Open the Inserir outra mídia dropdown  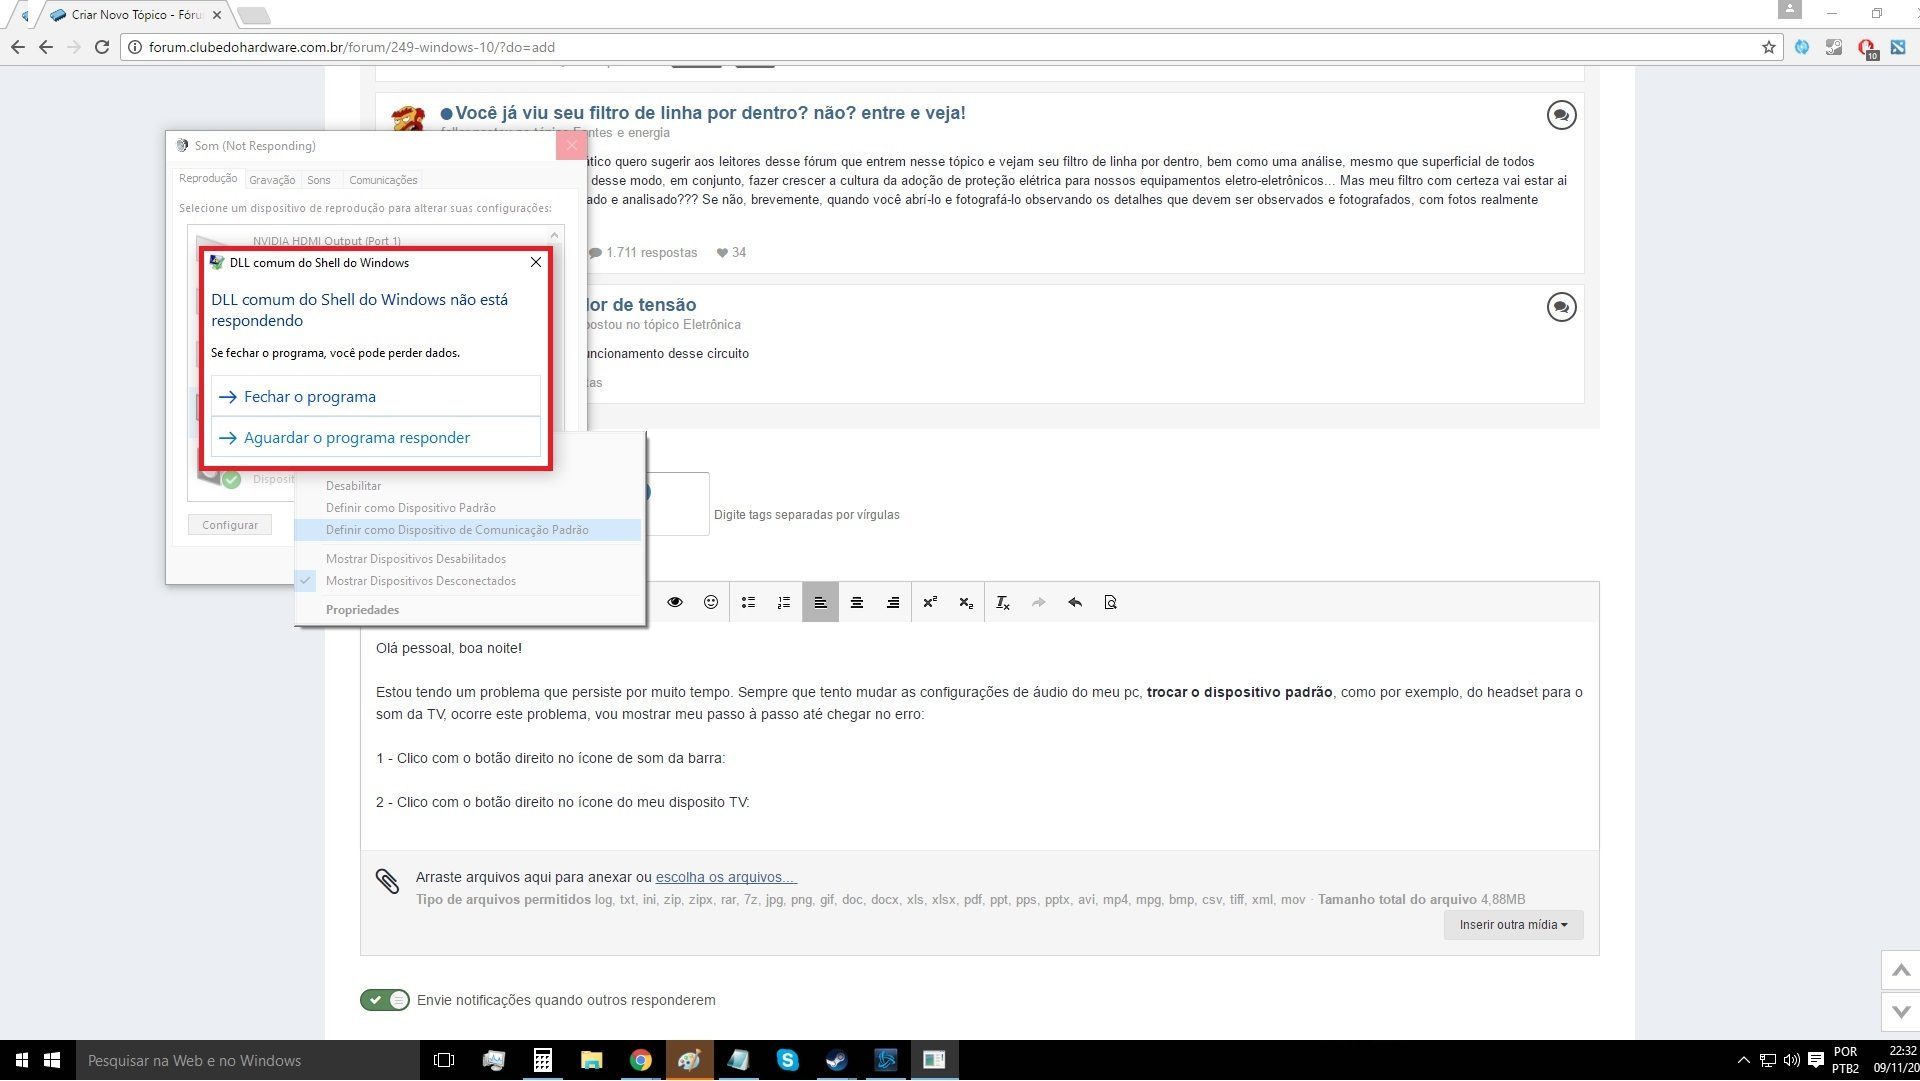coord(1513,925)
